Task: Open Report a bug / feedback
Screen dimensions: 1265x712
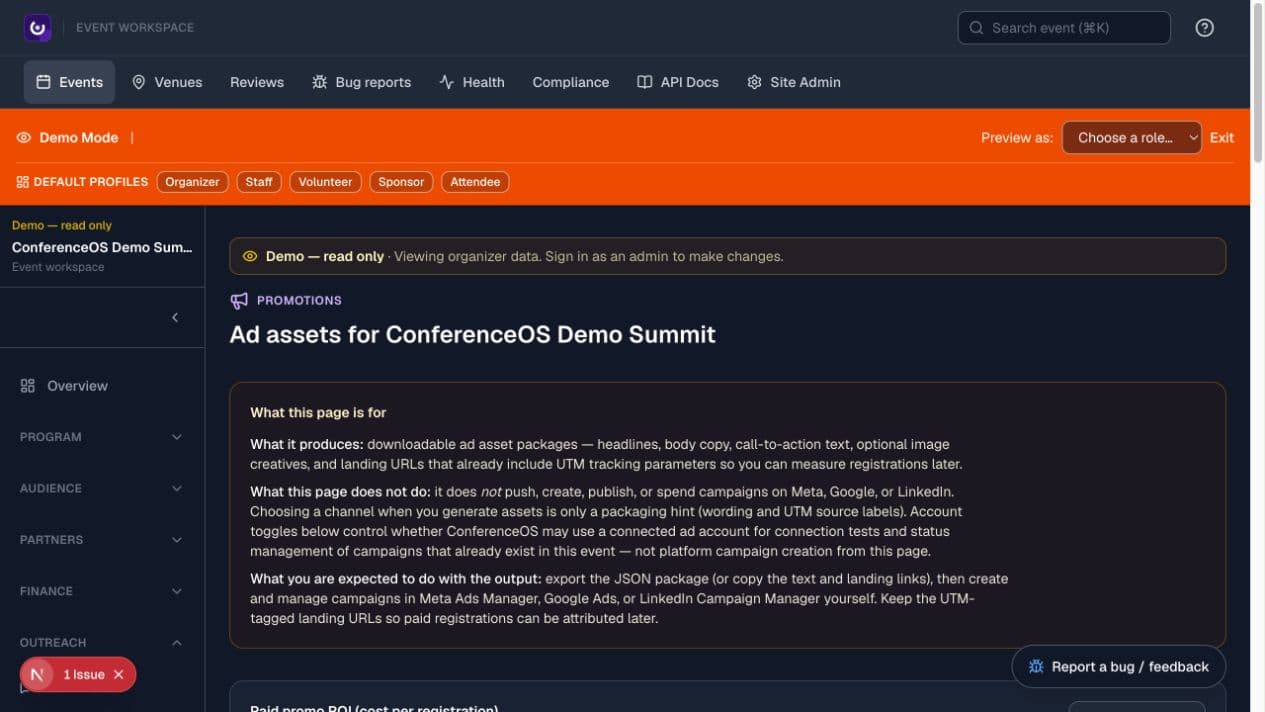Action: click(x=1118, y=667)
